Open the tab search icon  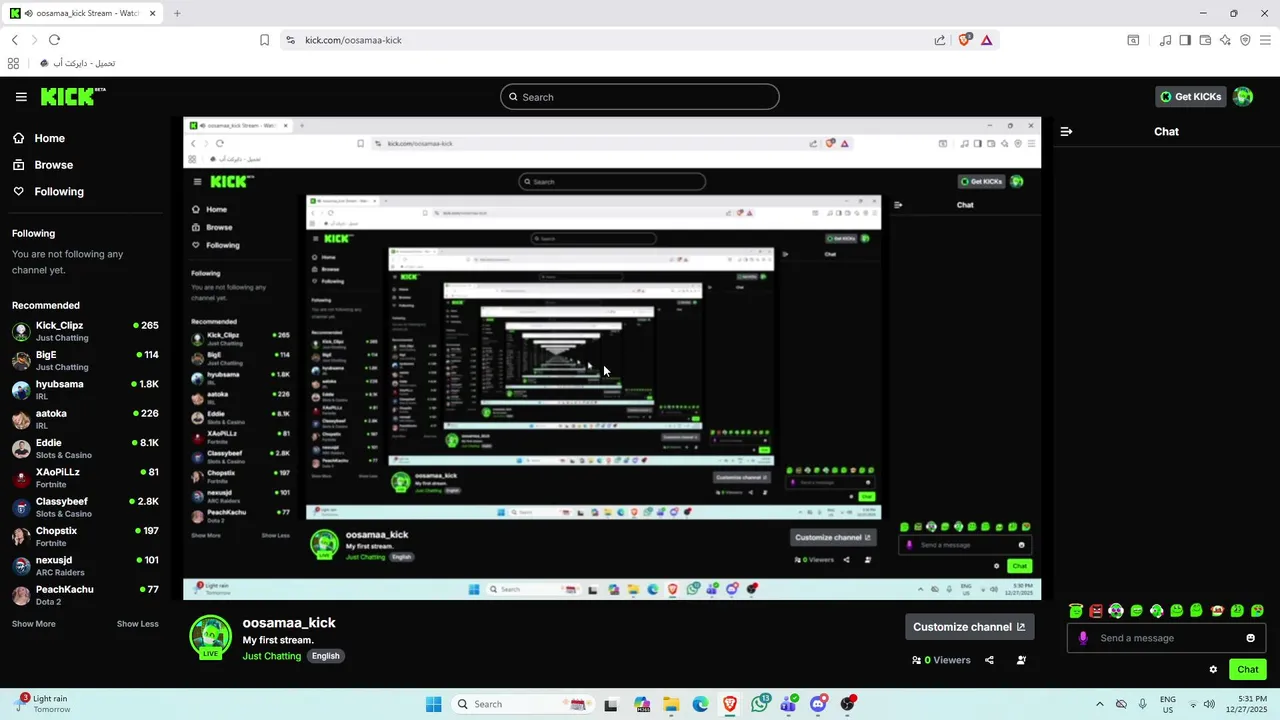pyautogui.click(x=1133, y=40)
